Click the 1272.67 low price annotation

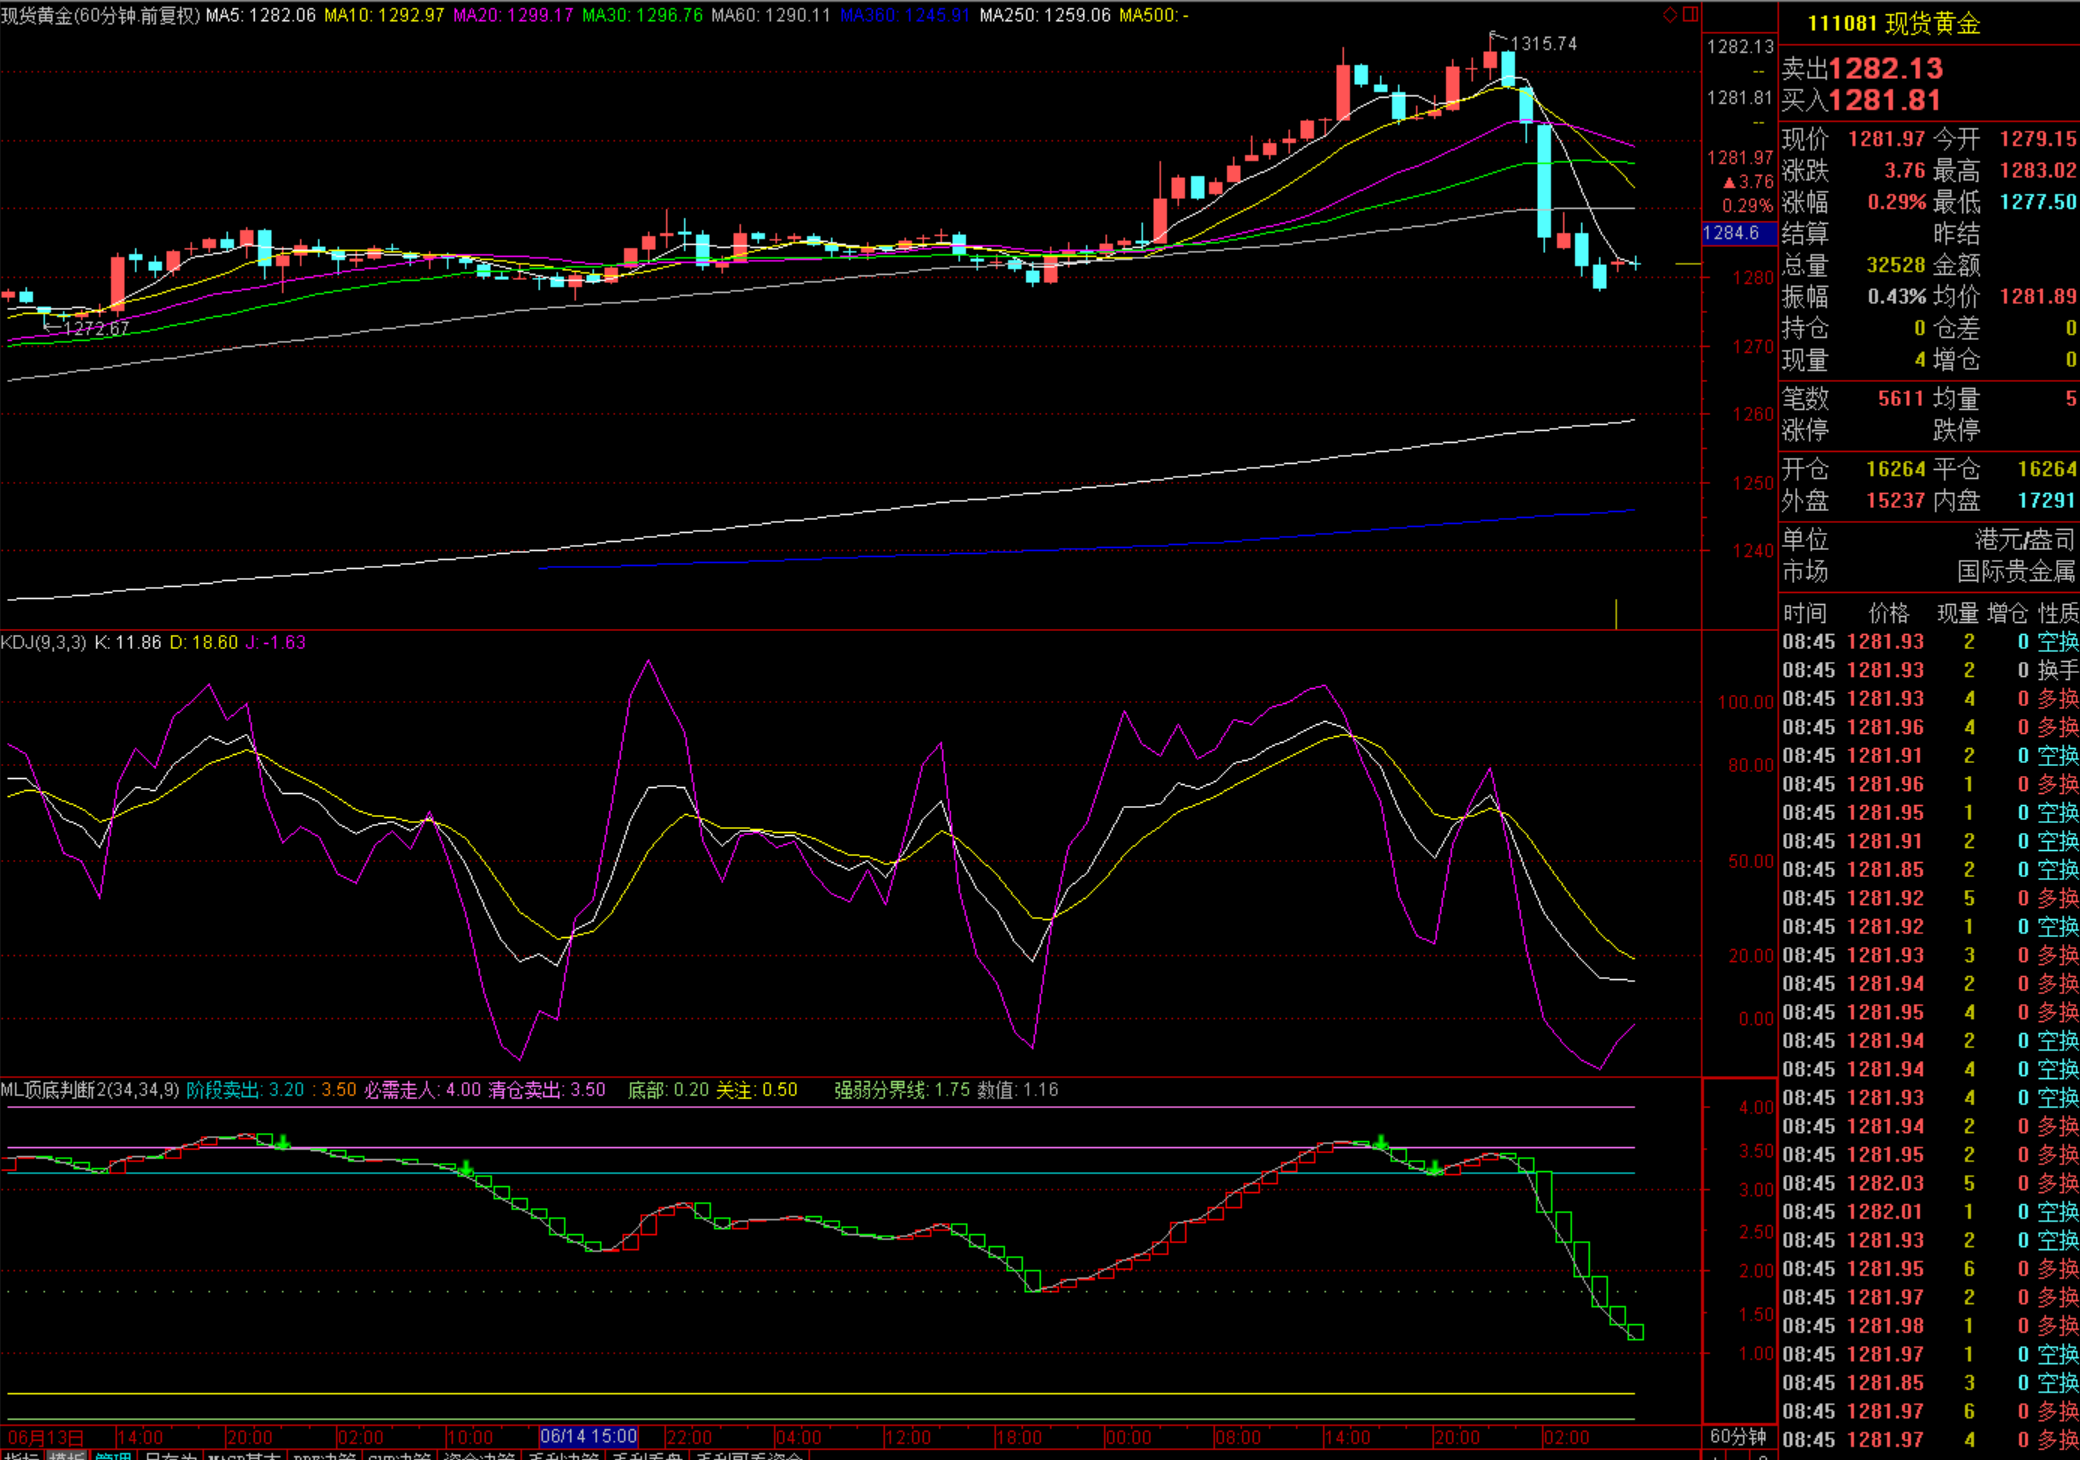point(97,328)
